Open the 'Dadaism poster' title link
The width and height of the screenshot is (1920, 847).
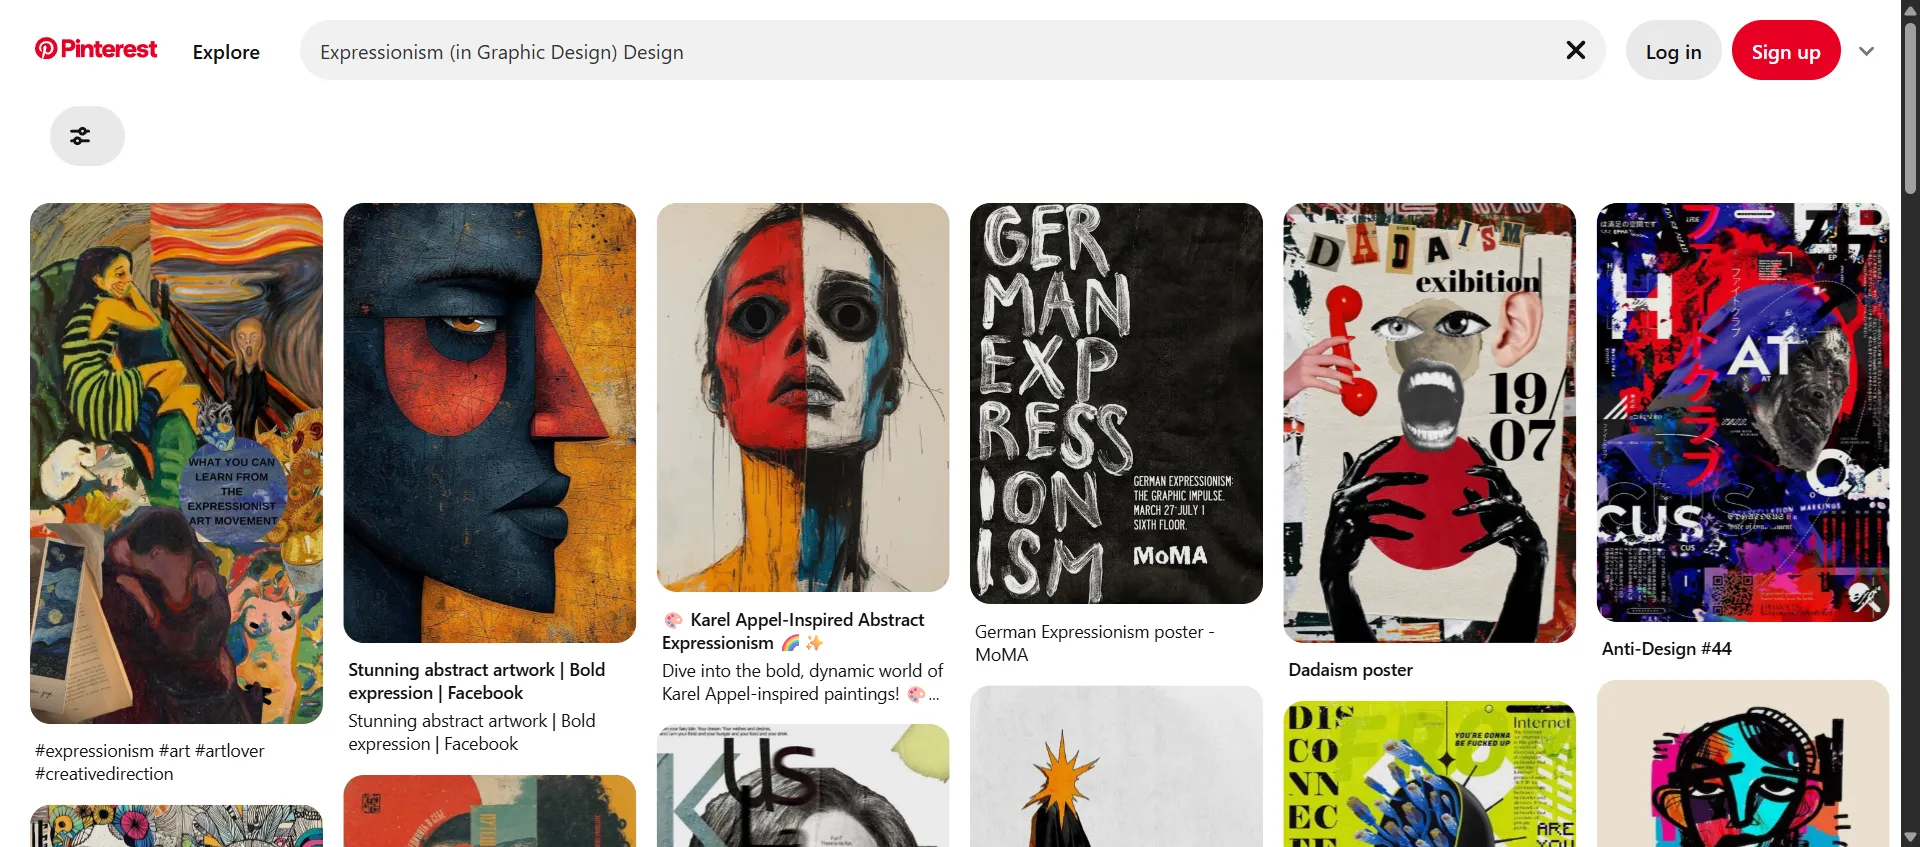point(1350,670)
